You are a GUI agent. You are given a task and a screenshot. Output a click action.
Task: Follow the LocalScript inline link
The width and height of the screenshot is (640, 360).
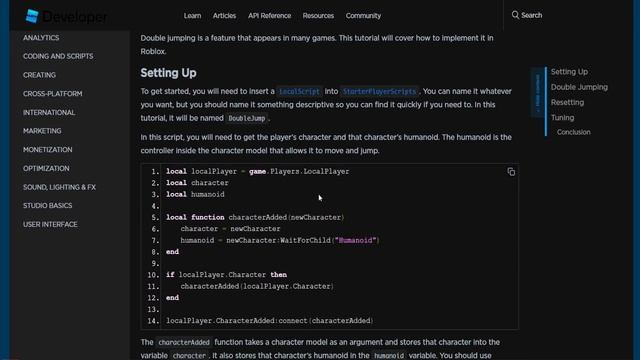point(299,91)
